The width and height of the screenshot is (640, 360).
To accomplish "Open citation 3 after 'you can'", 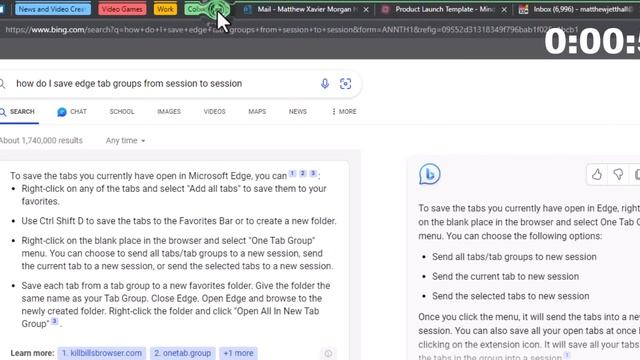I will pos(313,173).
